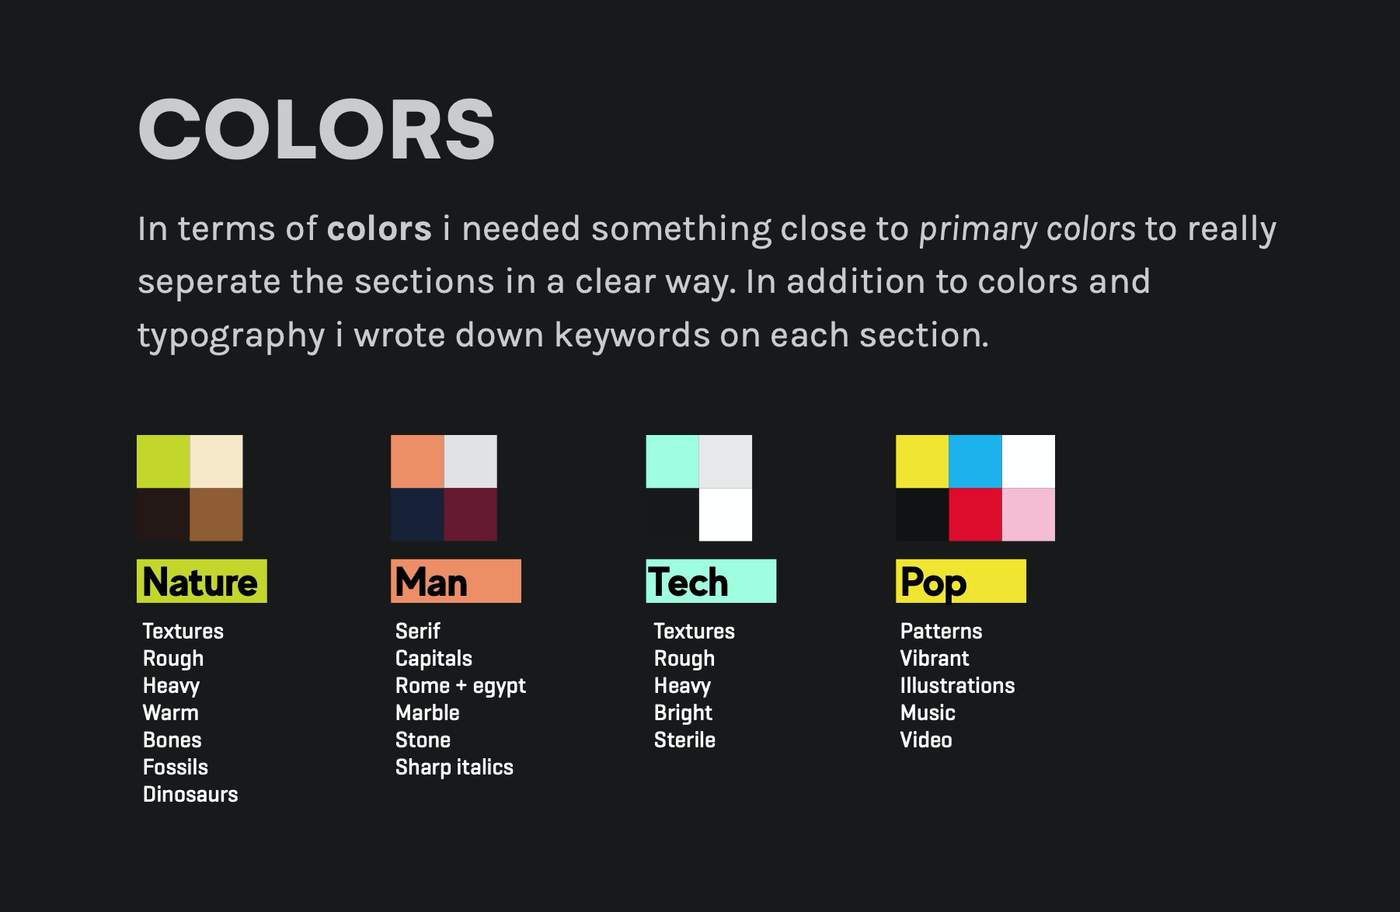Click the lime green Nature palette swatch
Screen dimensions: 1400x912
[x=163, y=461]
